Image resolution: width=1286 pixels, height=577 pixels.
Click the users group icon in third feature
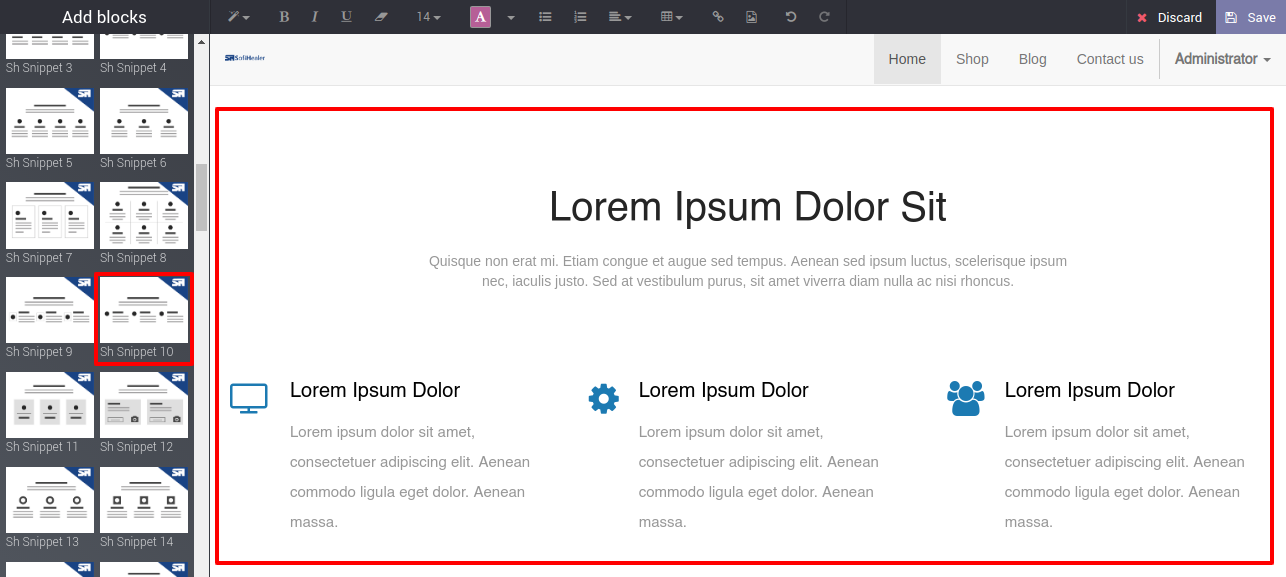click(966, 398)
